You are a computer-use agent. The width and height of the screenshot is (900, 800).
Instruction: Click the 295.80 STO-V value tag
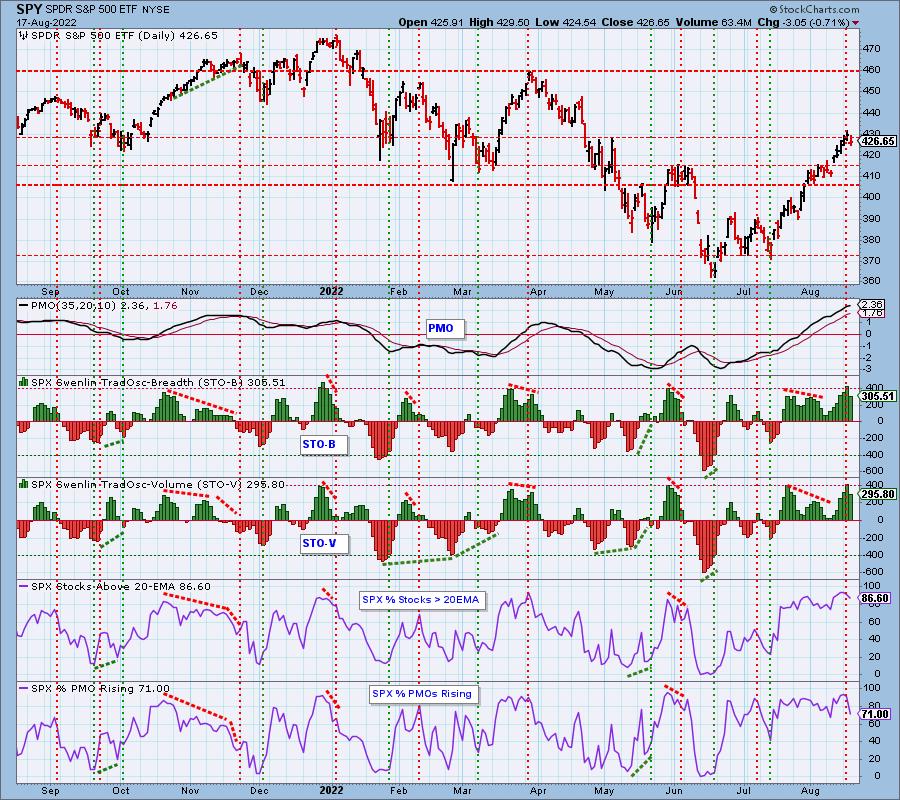(878, 494)
